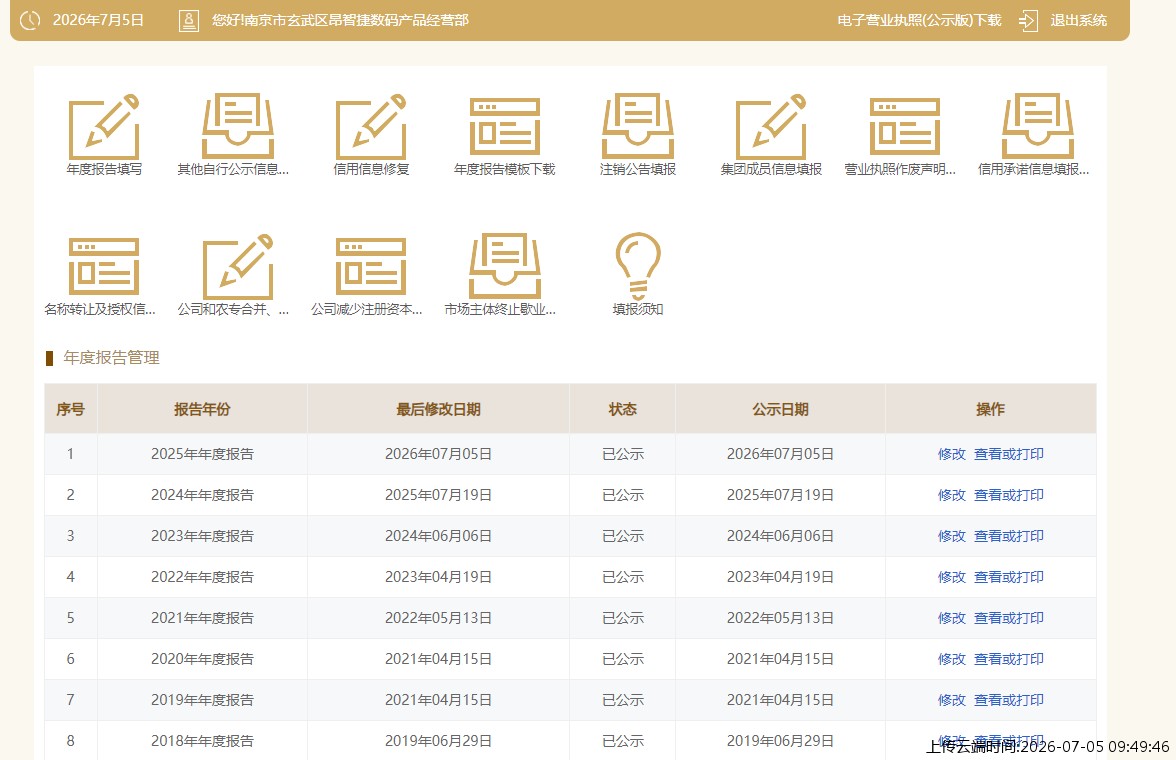Image resolution: width=1176 pixels, height=760 pixels.
Task: Click the 报告年份 column header
Action: [x=202, y=409]
